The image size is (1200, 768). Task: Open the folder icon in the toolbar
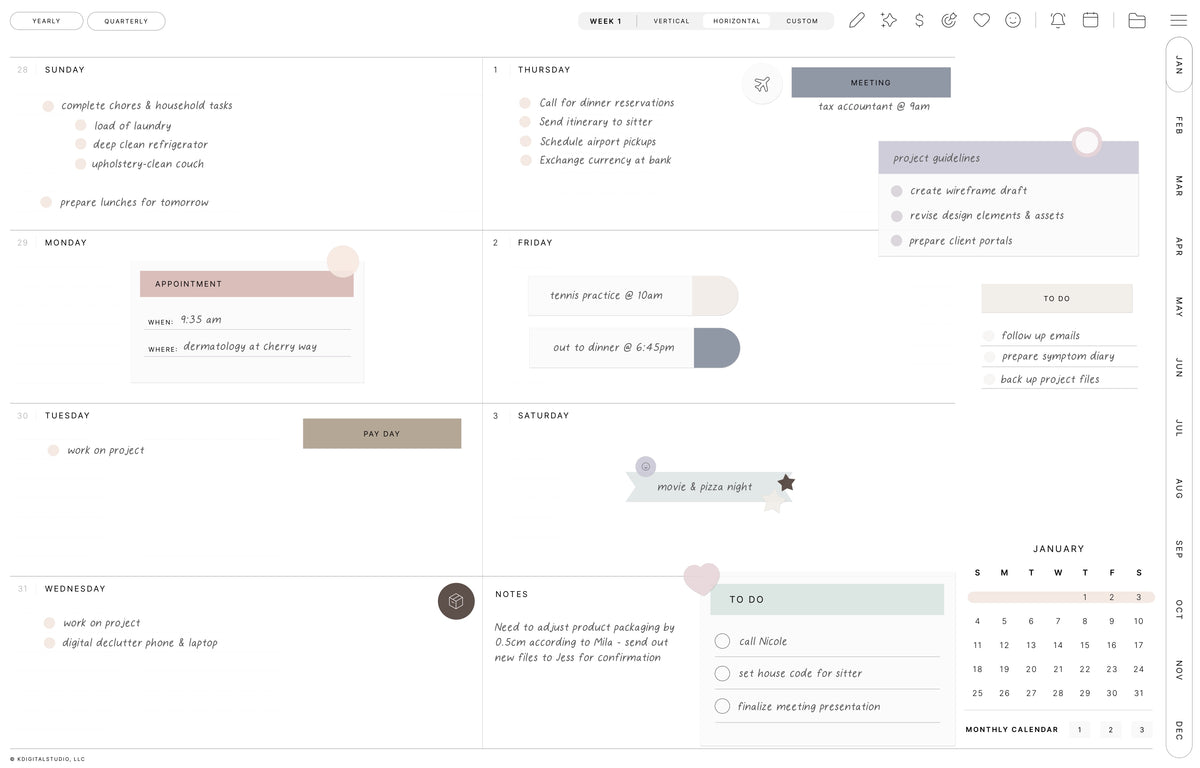pyautogui.click(x=1137, y=20)
